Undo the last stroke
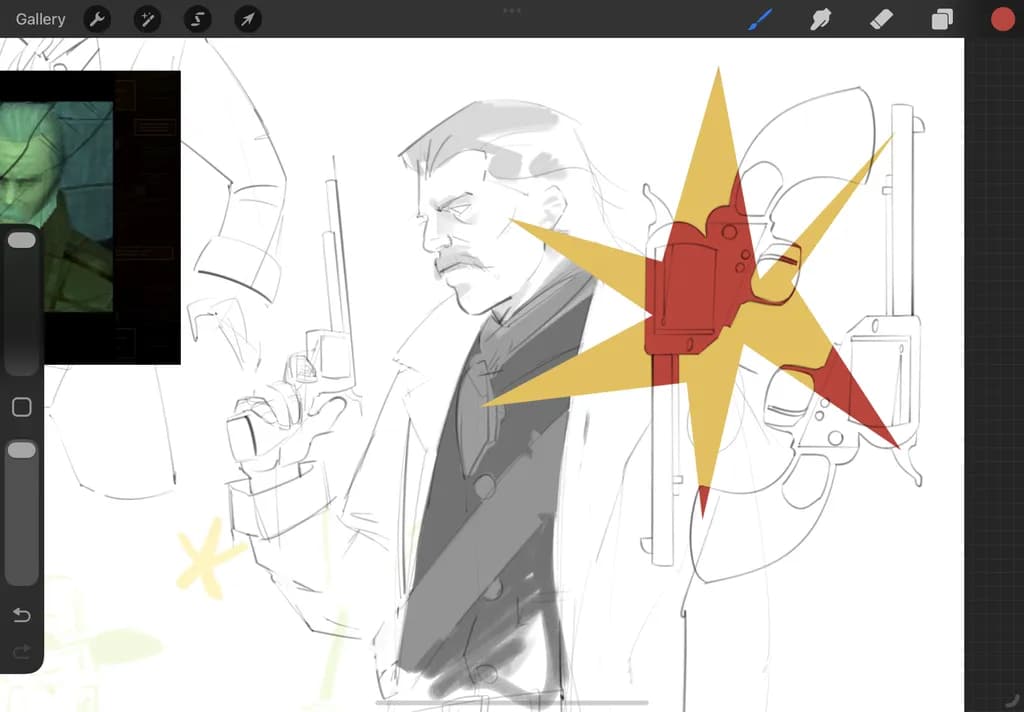The image size is (1024, 712). 22,615
